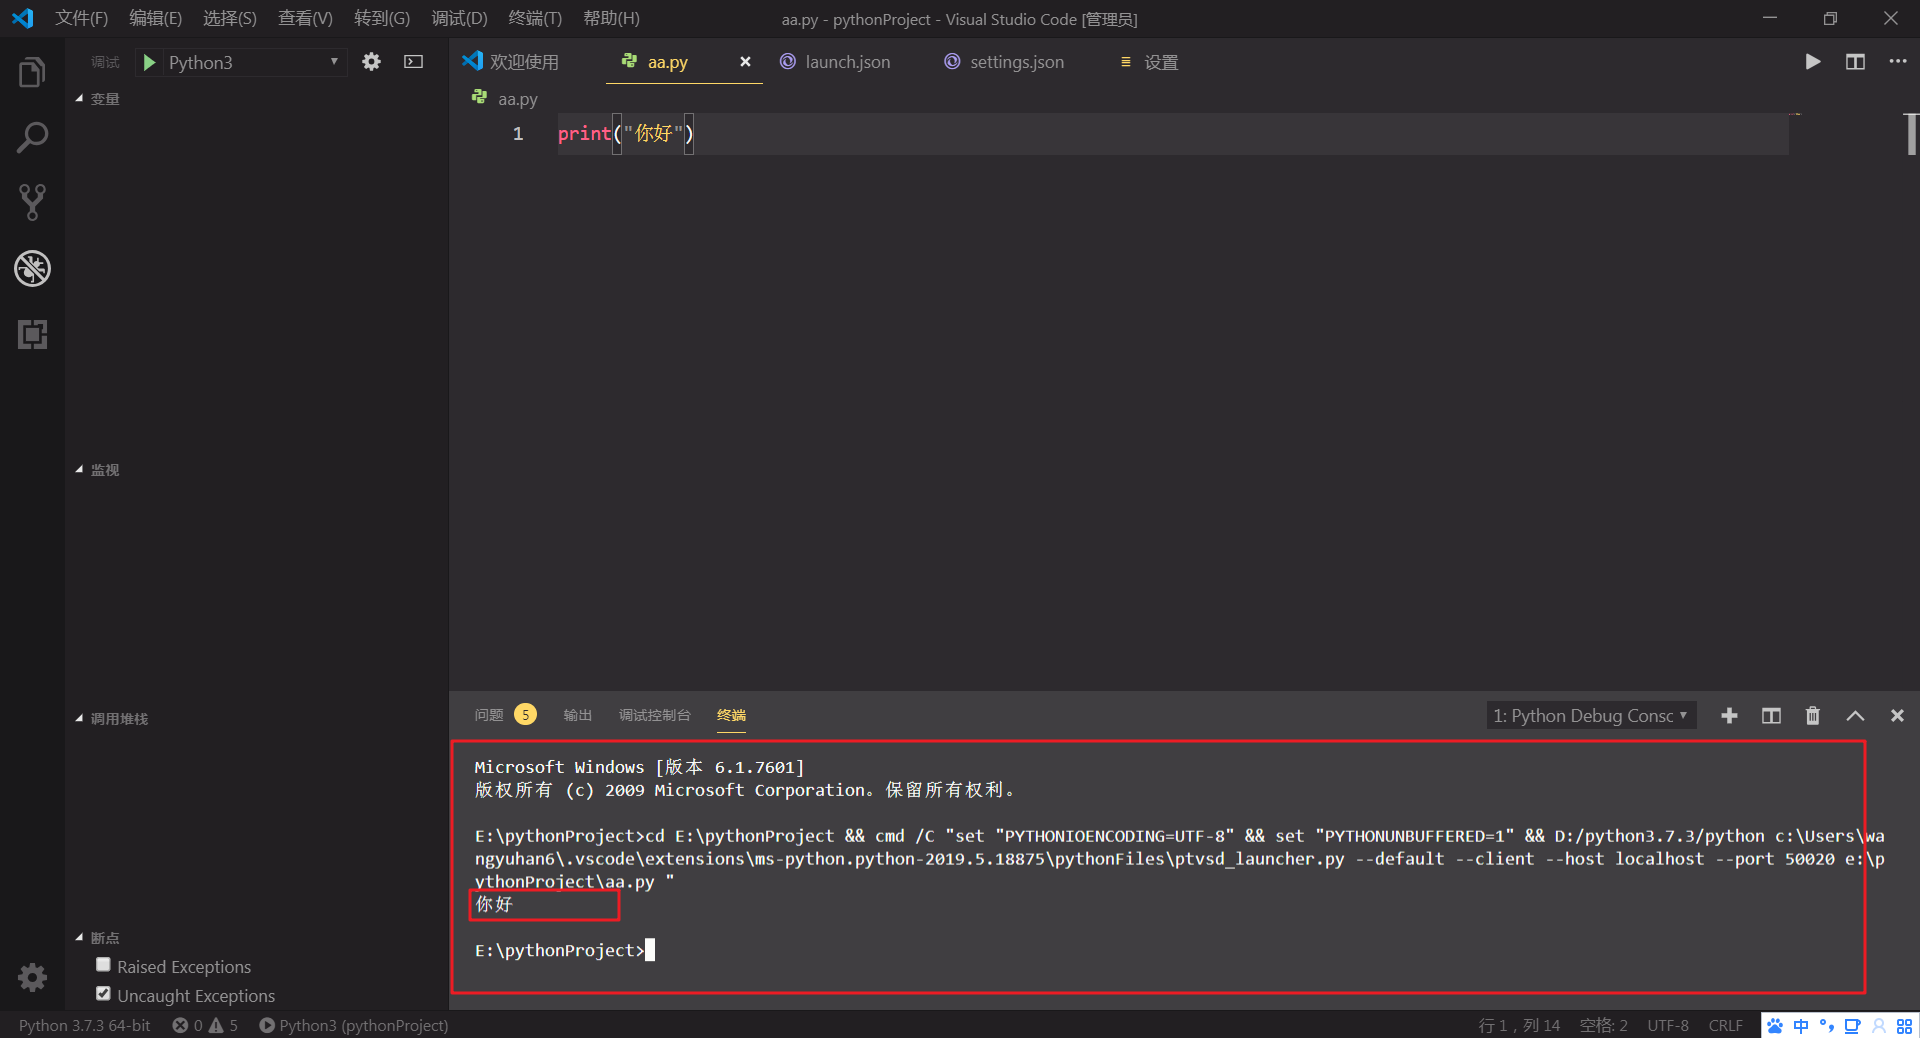1920x1038 pixels.
Task: Open the 选择(S) menu
Action: pyautogui.click(x=230, y=18)
